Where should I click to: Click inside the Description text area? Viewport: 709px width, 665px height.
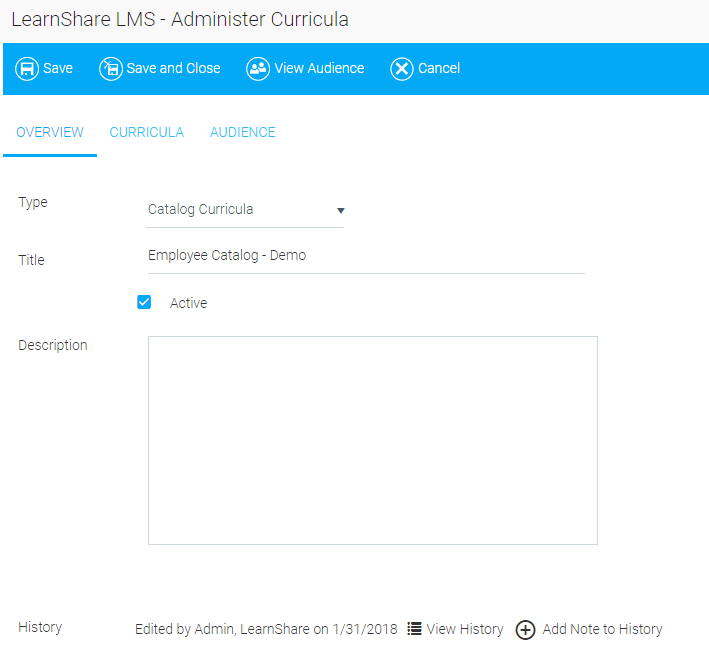[x=373, y=440]
